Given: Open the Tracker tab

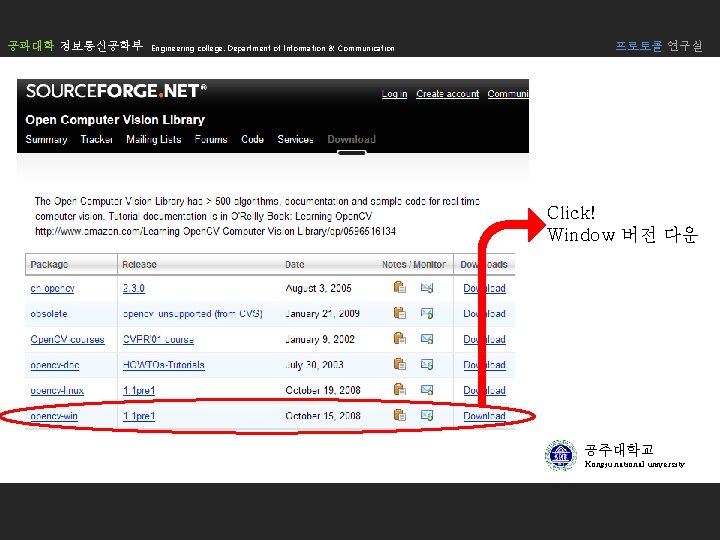Looking at the screenshot, I should click(96, 139).
